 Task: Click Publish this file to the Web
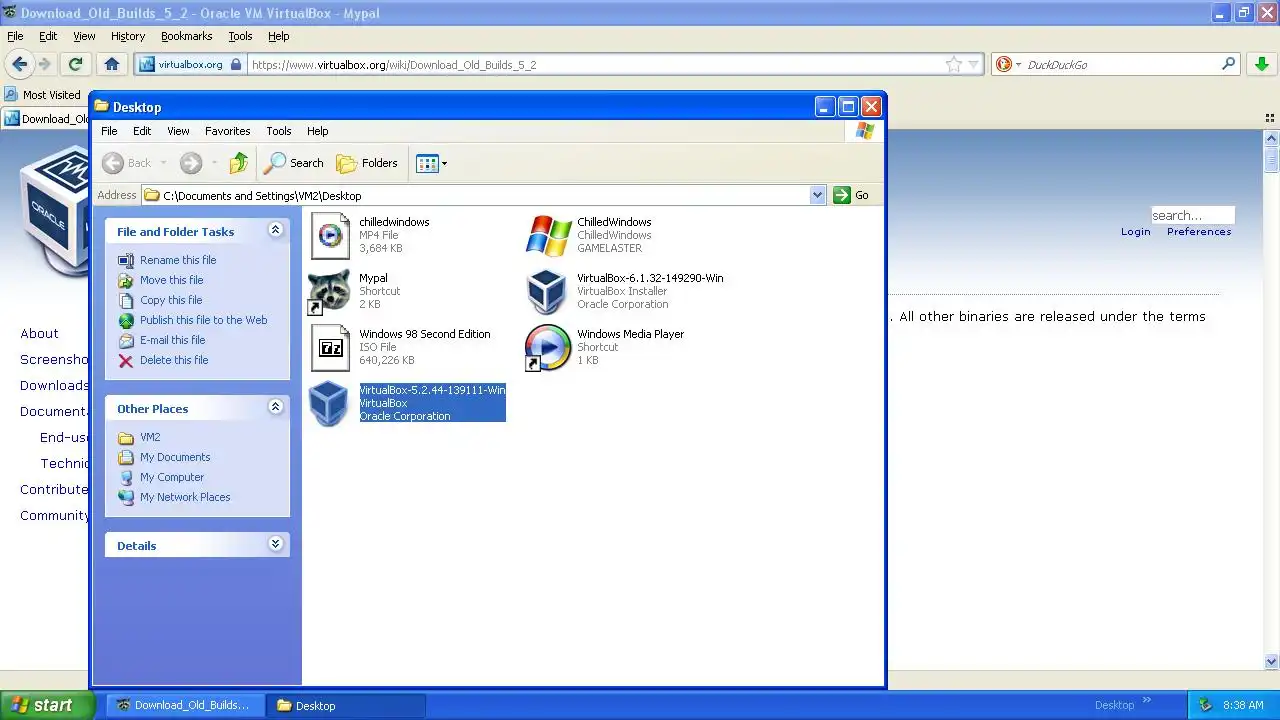203,320
